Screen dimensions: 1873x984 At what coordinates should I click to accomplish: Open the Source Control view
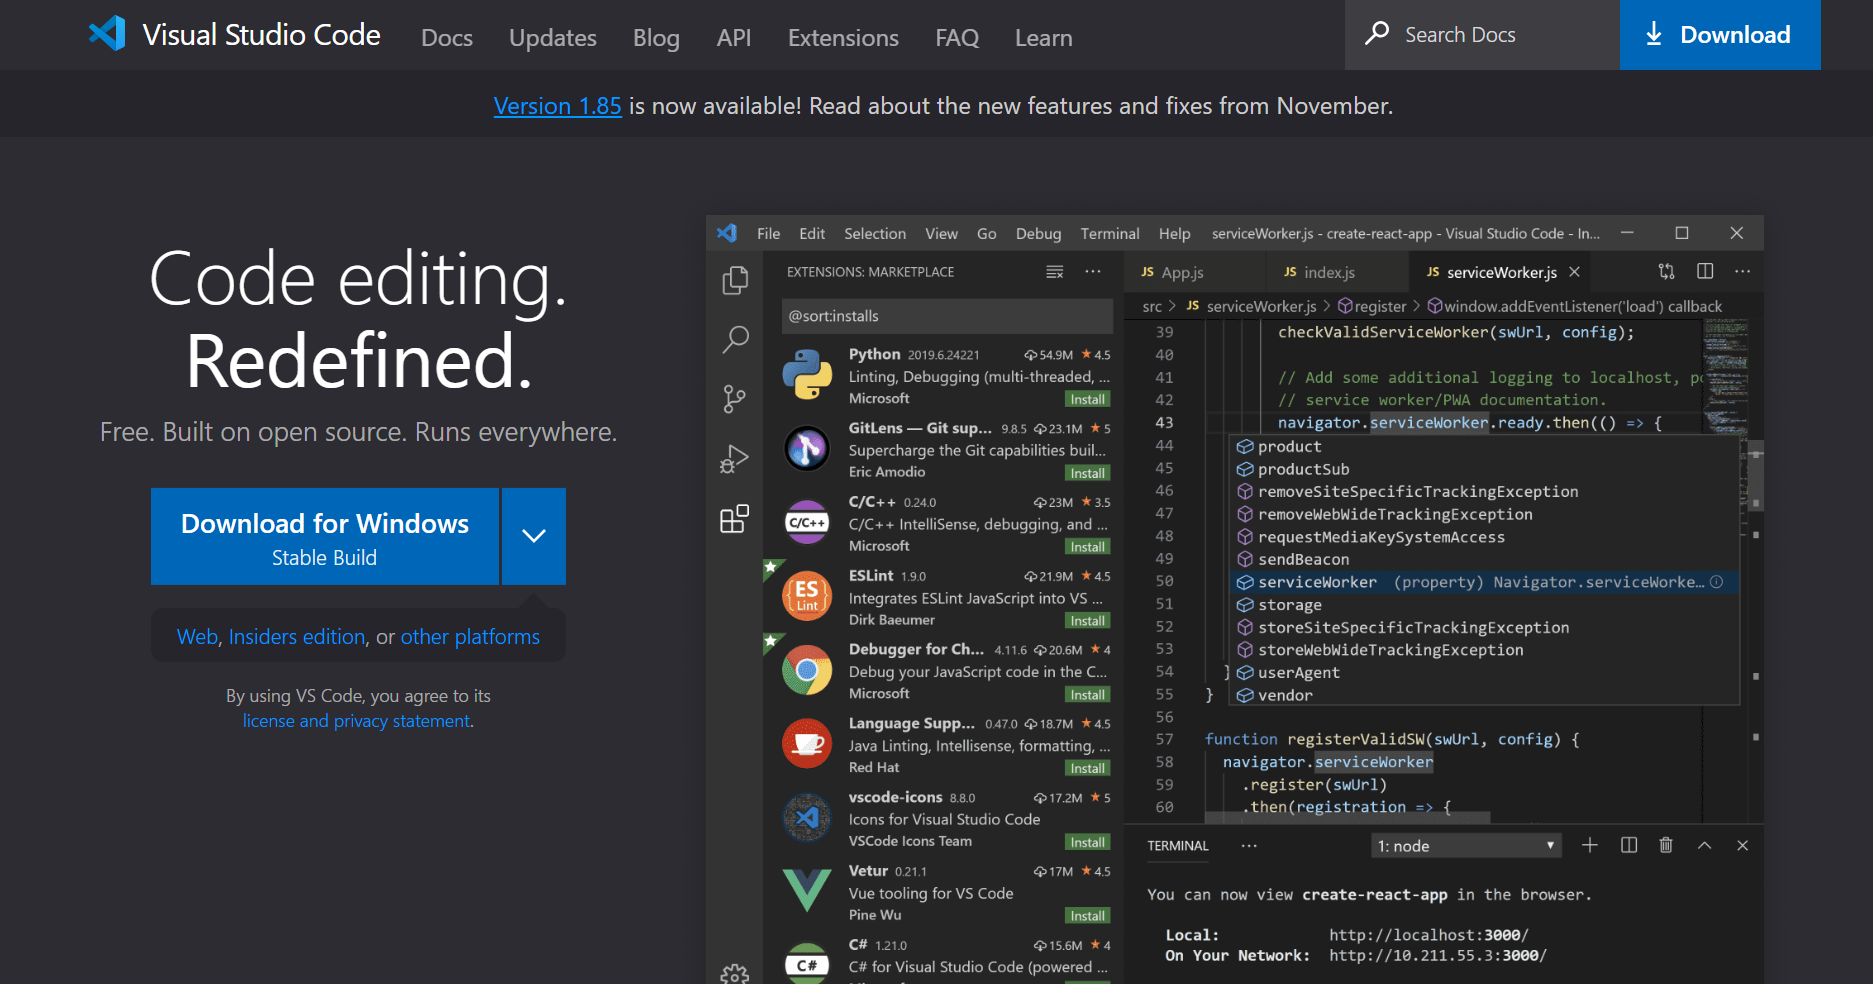tap(735, 398)
